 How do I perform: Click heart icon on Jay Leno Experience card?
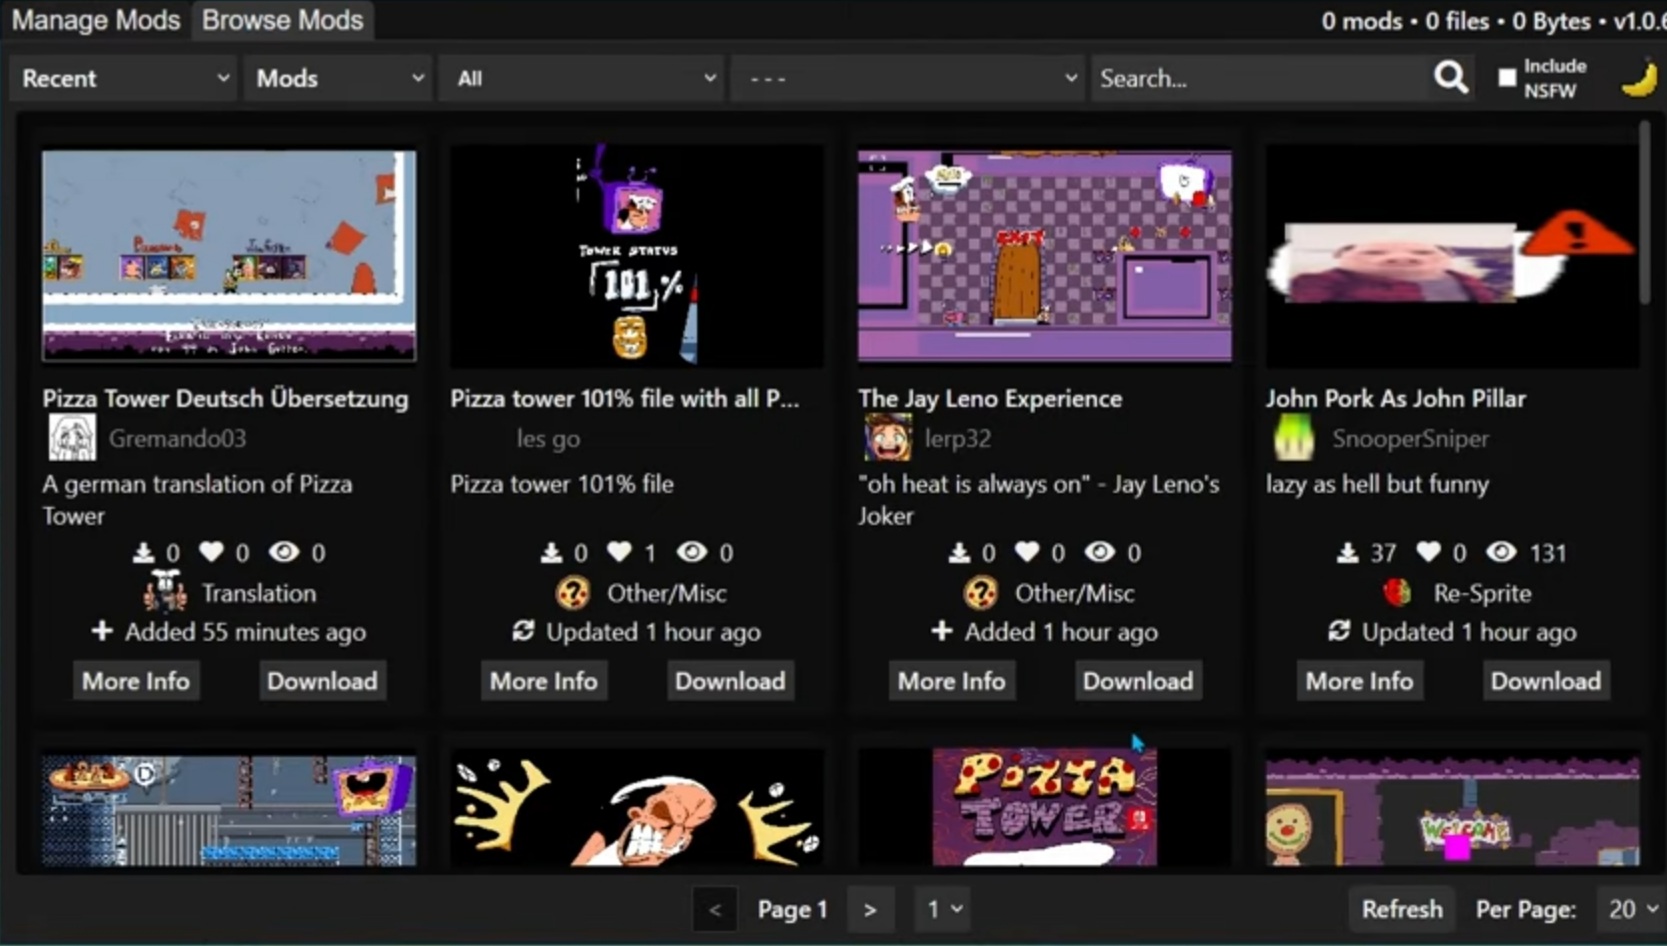click(1028, 552)
